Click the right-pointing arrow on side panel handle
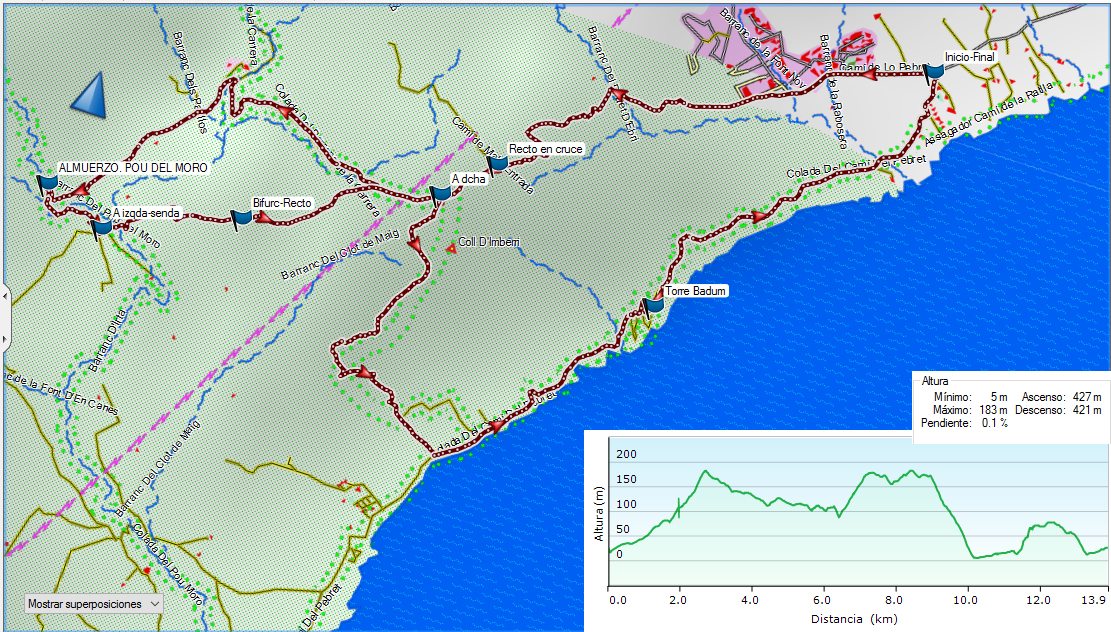Viewport: 1111px width, 632px height. pos(5,339)
